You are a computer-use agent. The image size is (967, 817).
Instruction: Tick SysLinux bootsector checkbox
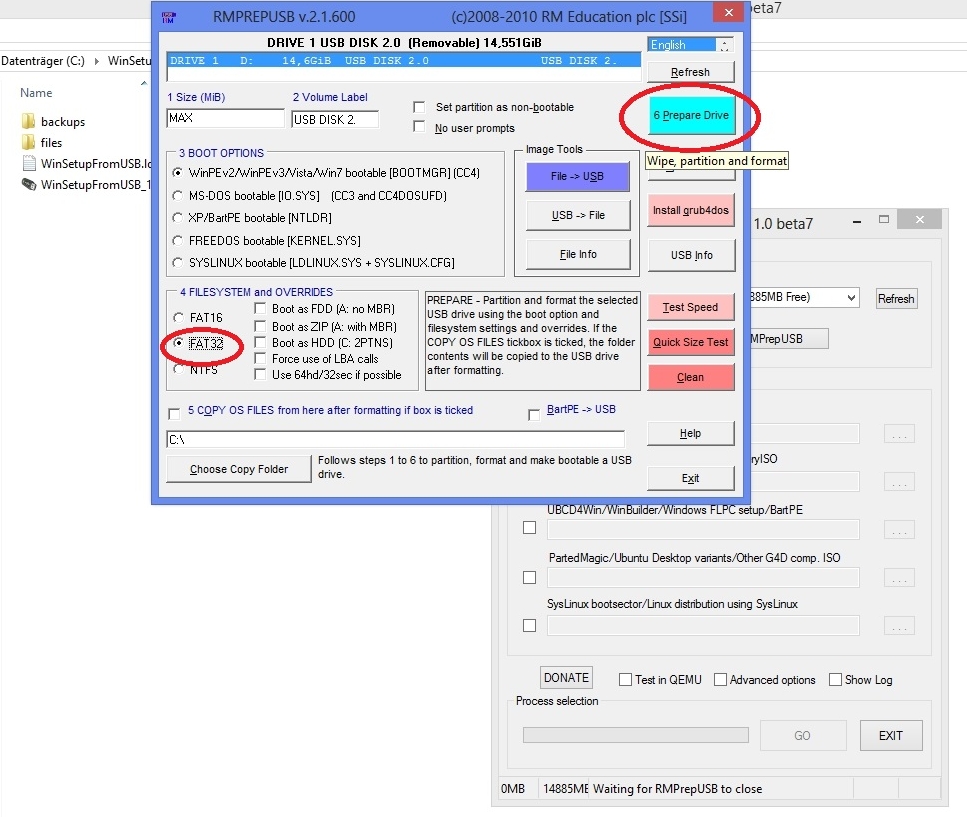(529, 625)
